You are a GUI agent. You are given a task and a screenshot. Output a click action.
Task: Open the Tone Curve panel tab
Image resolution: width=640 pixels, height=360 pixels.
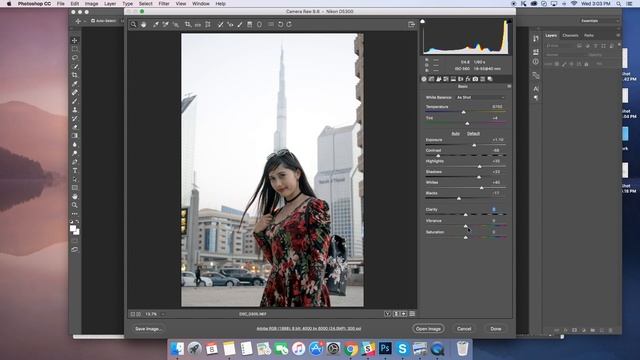(x=431, y=79)
